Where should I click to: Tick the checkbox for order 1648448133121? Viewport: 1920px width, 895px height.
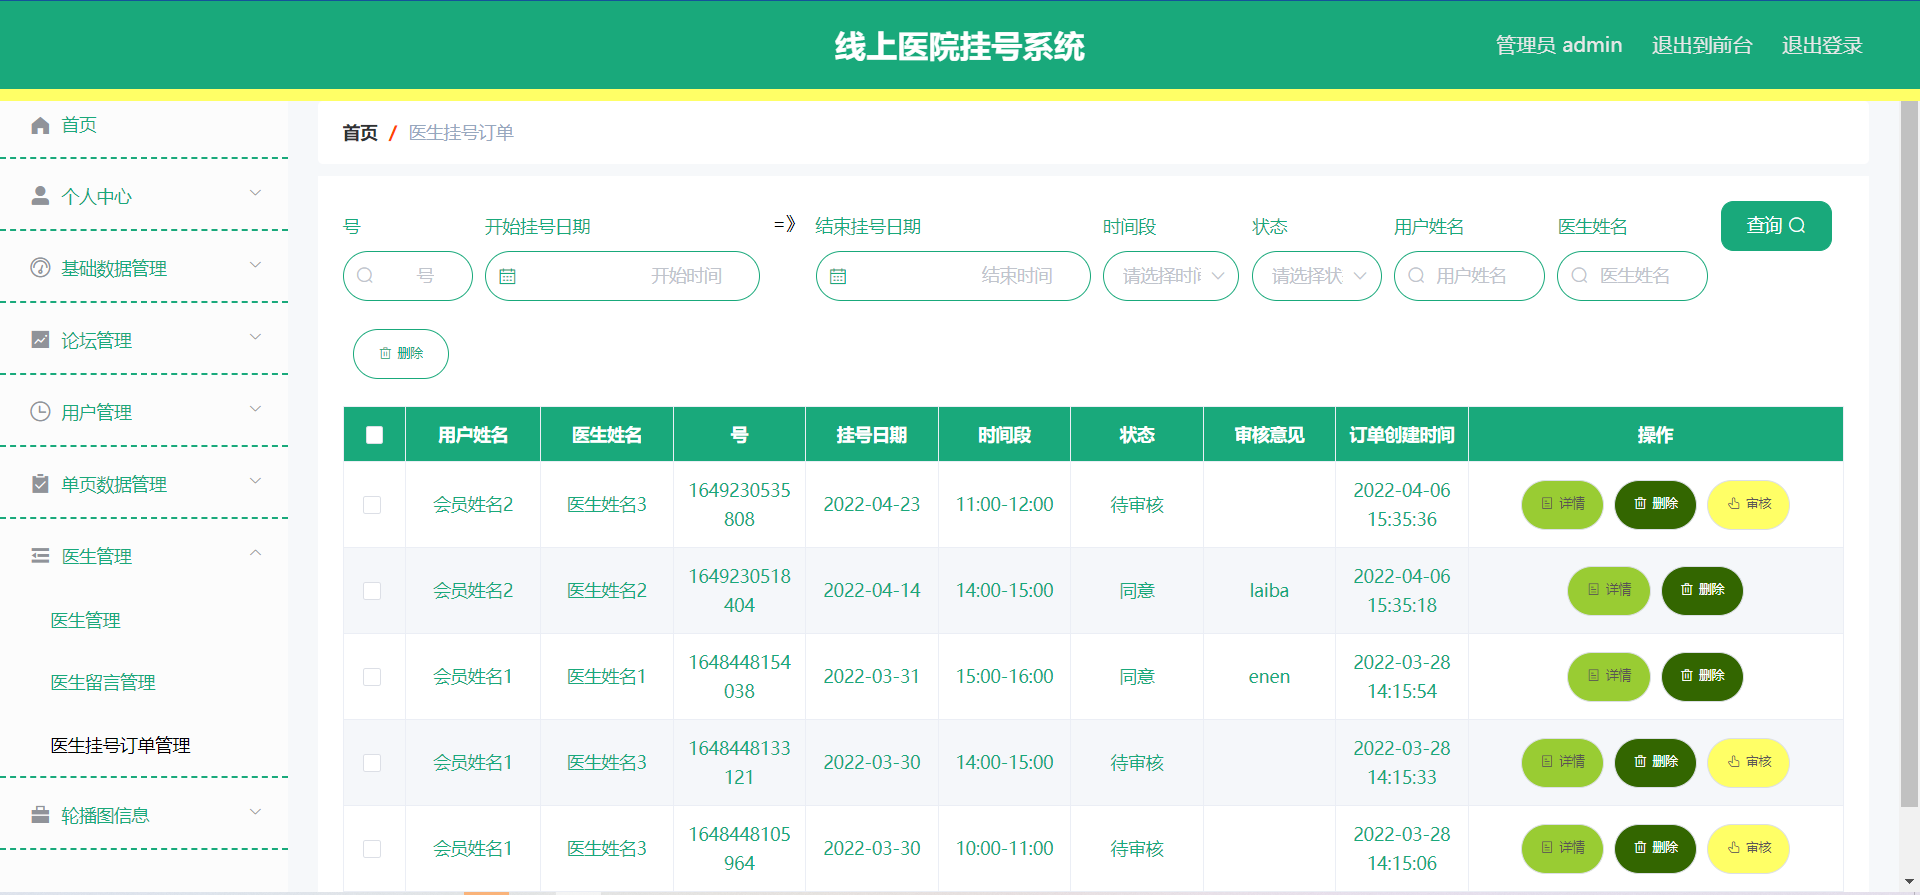pos(372,763)
